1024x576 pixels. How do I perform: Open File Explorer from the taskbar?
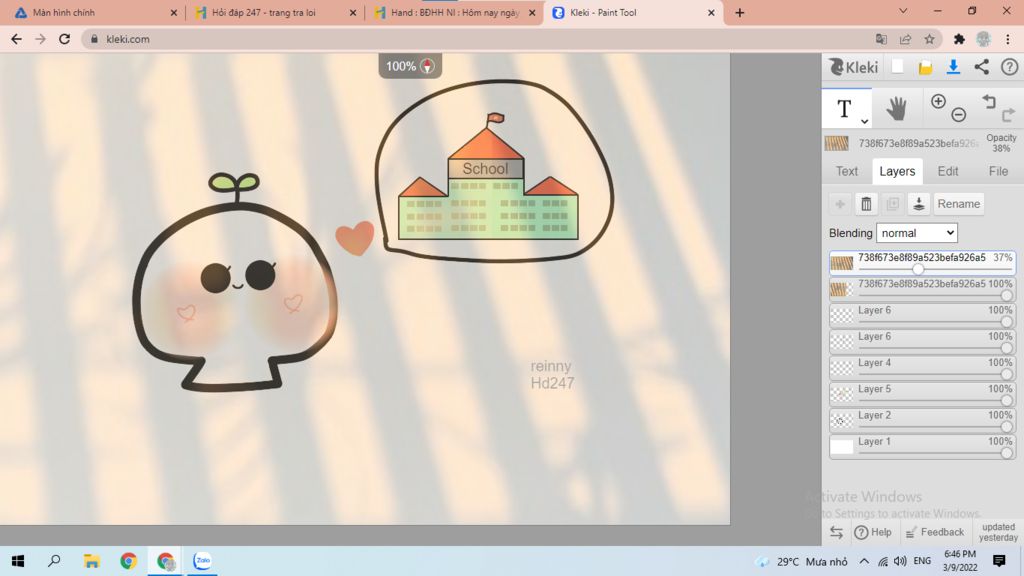91,561
